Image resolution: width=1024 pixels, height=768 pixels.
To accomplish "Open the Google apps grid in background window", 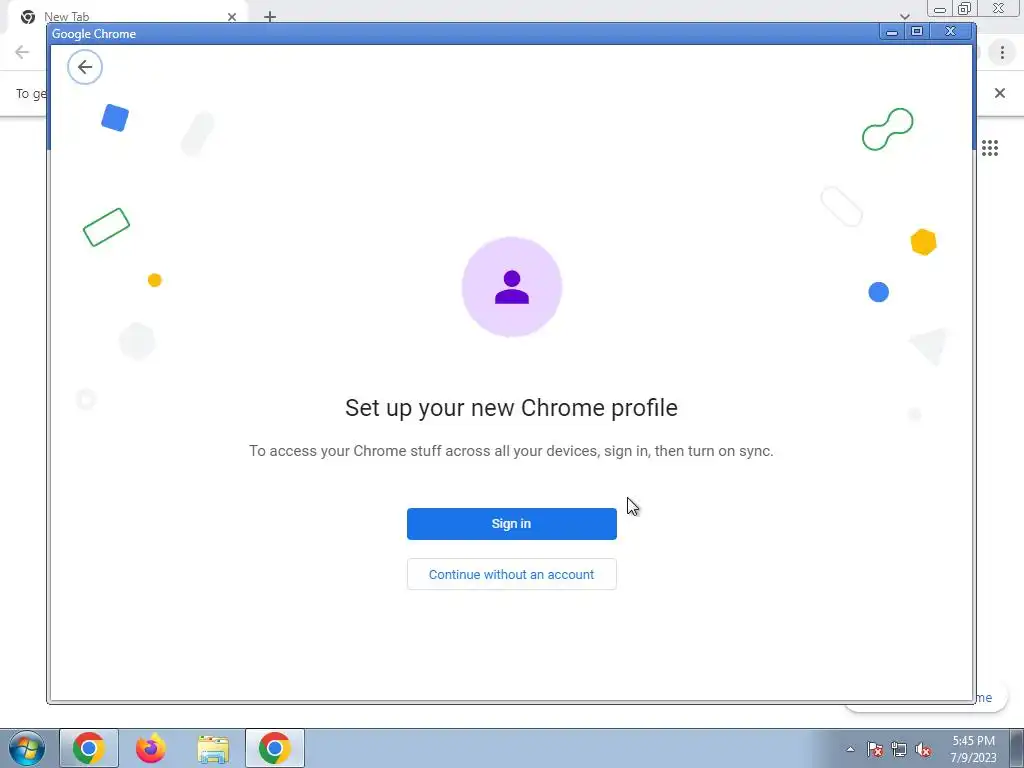I will coord(990,148).
